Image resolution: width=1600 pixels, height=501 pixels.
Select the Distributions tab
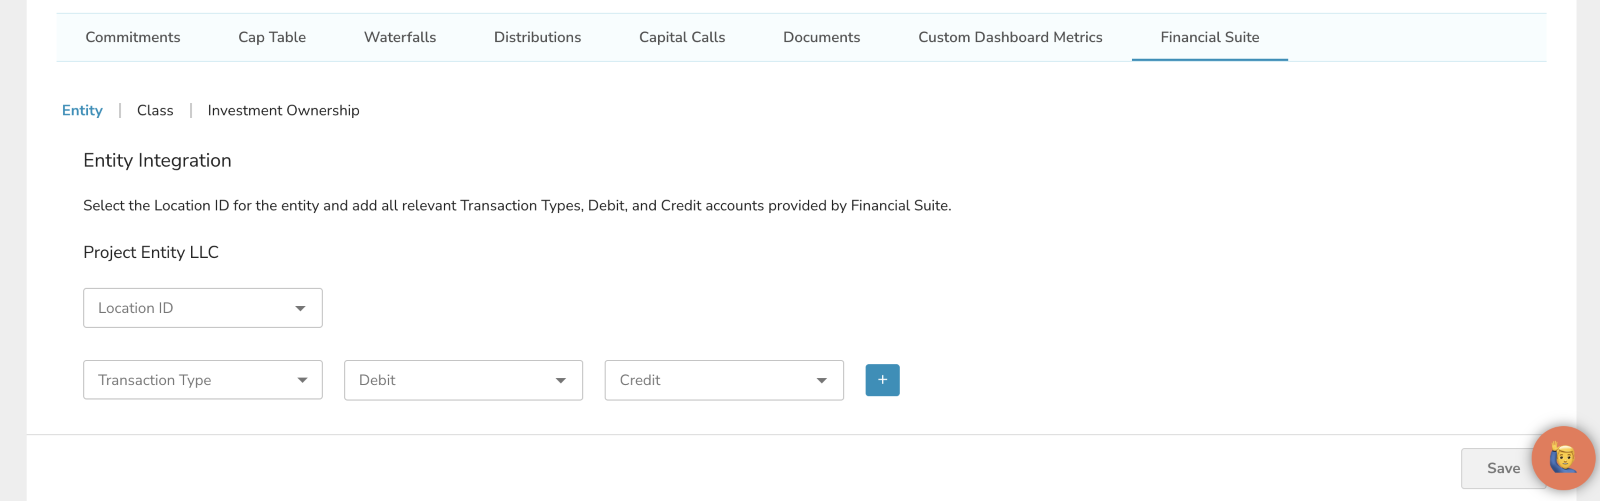point(537,37)
